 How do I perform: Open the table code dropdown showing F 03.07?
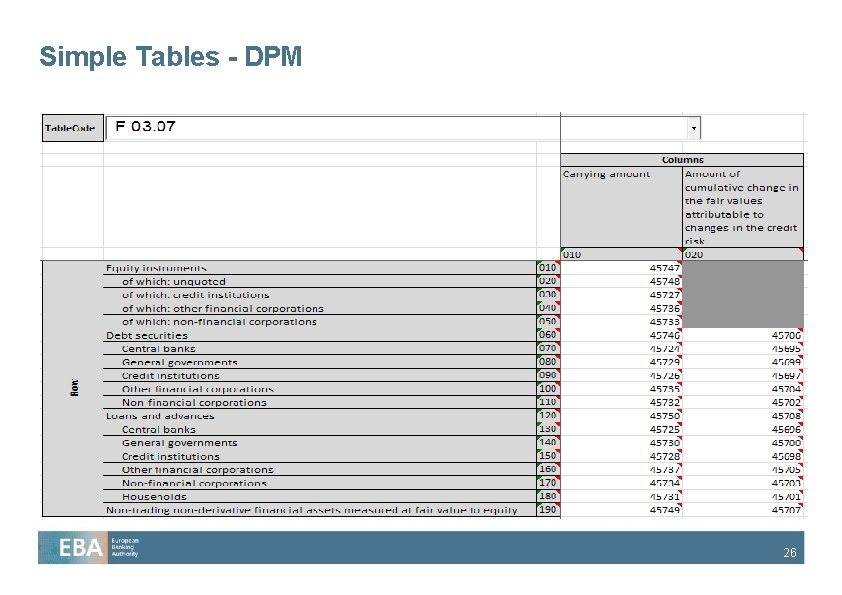click(694, 127)
